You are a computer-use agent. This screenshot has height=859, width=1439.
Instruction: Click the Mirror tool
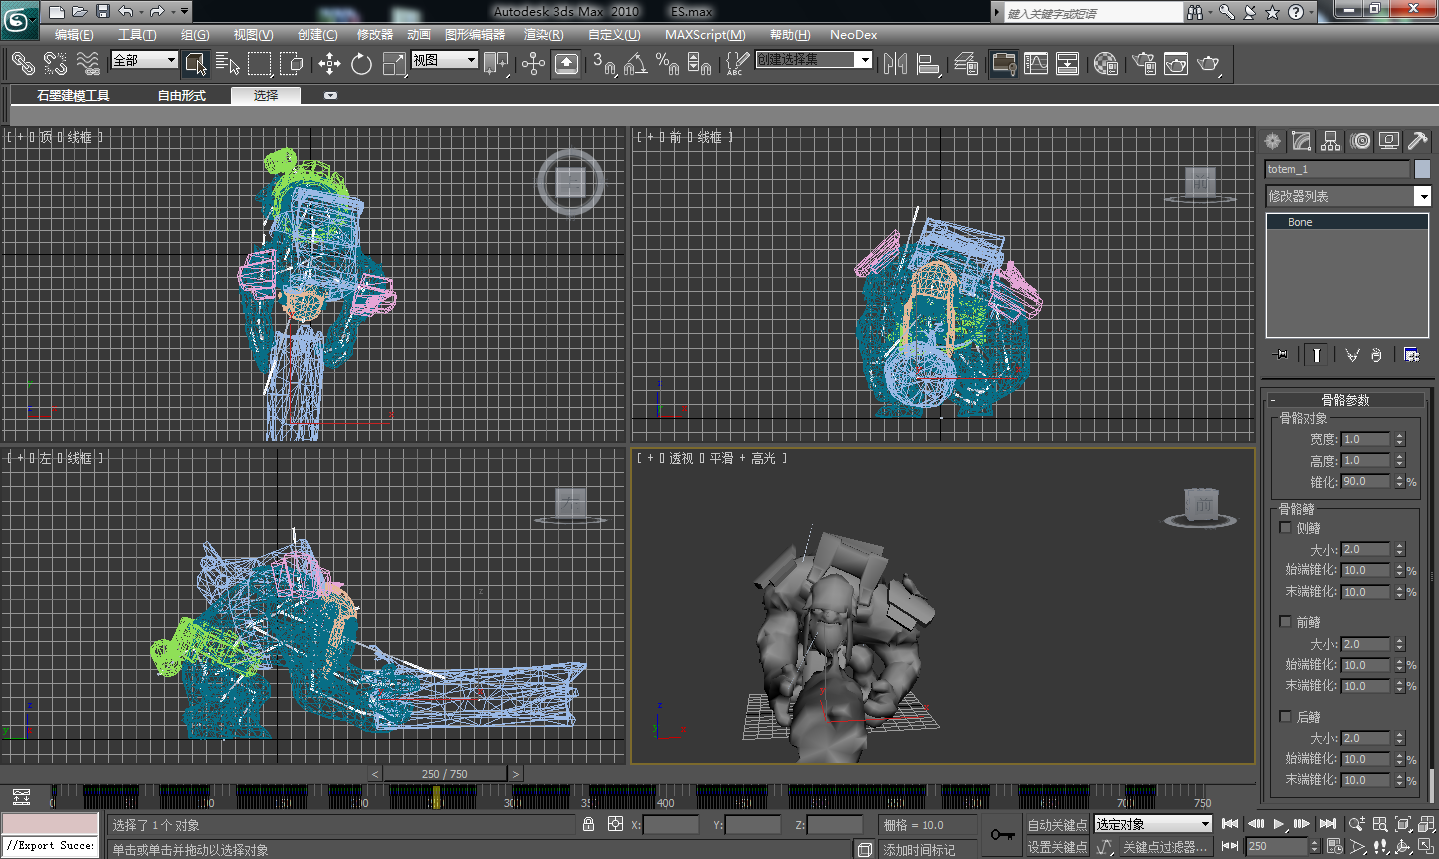(895, 64)
